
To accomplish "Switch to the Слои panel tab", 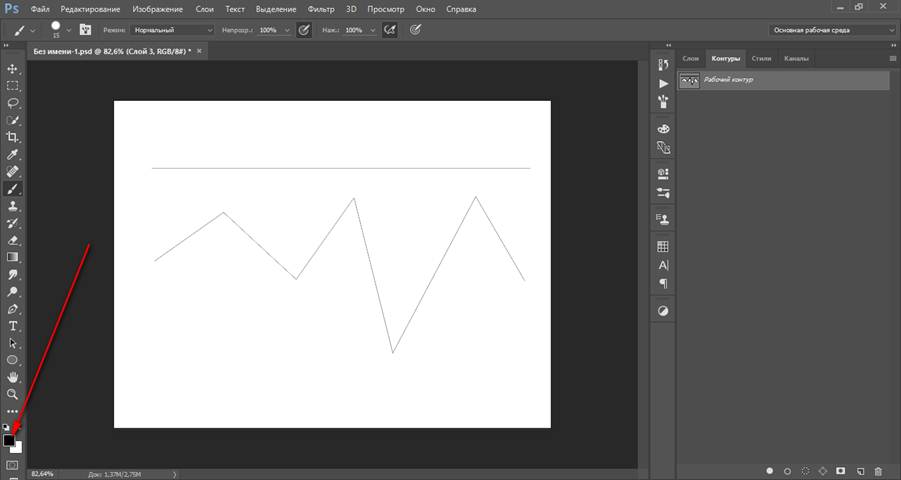I will point(690,59).
